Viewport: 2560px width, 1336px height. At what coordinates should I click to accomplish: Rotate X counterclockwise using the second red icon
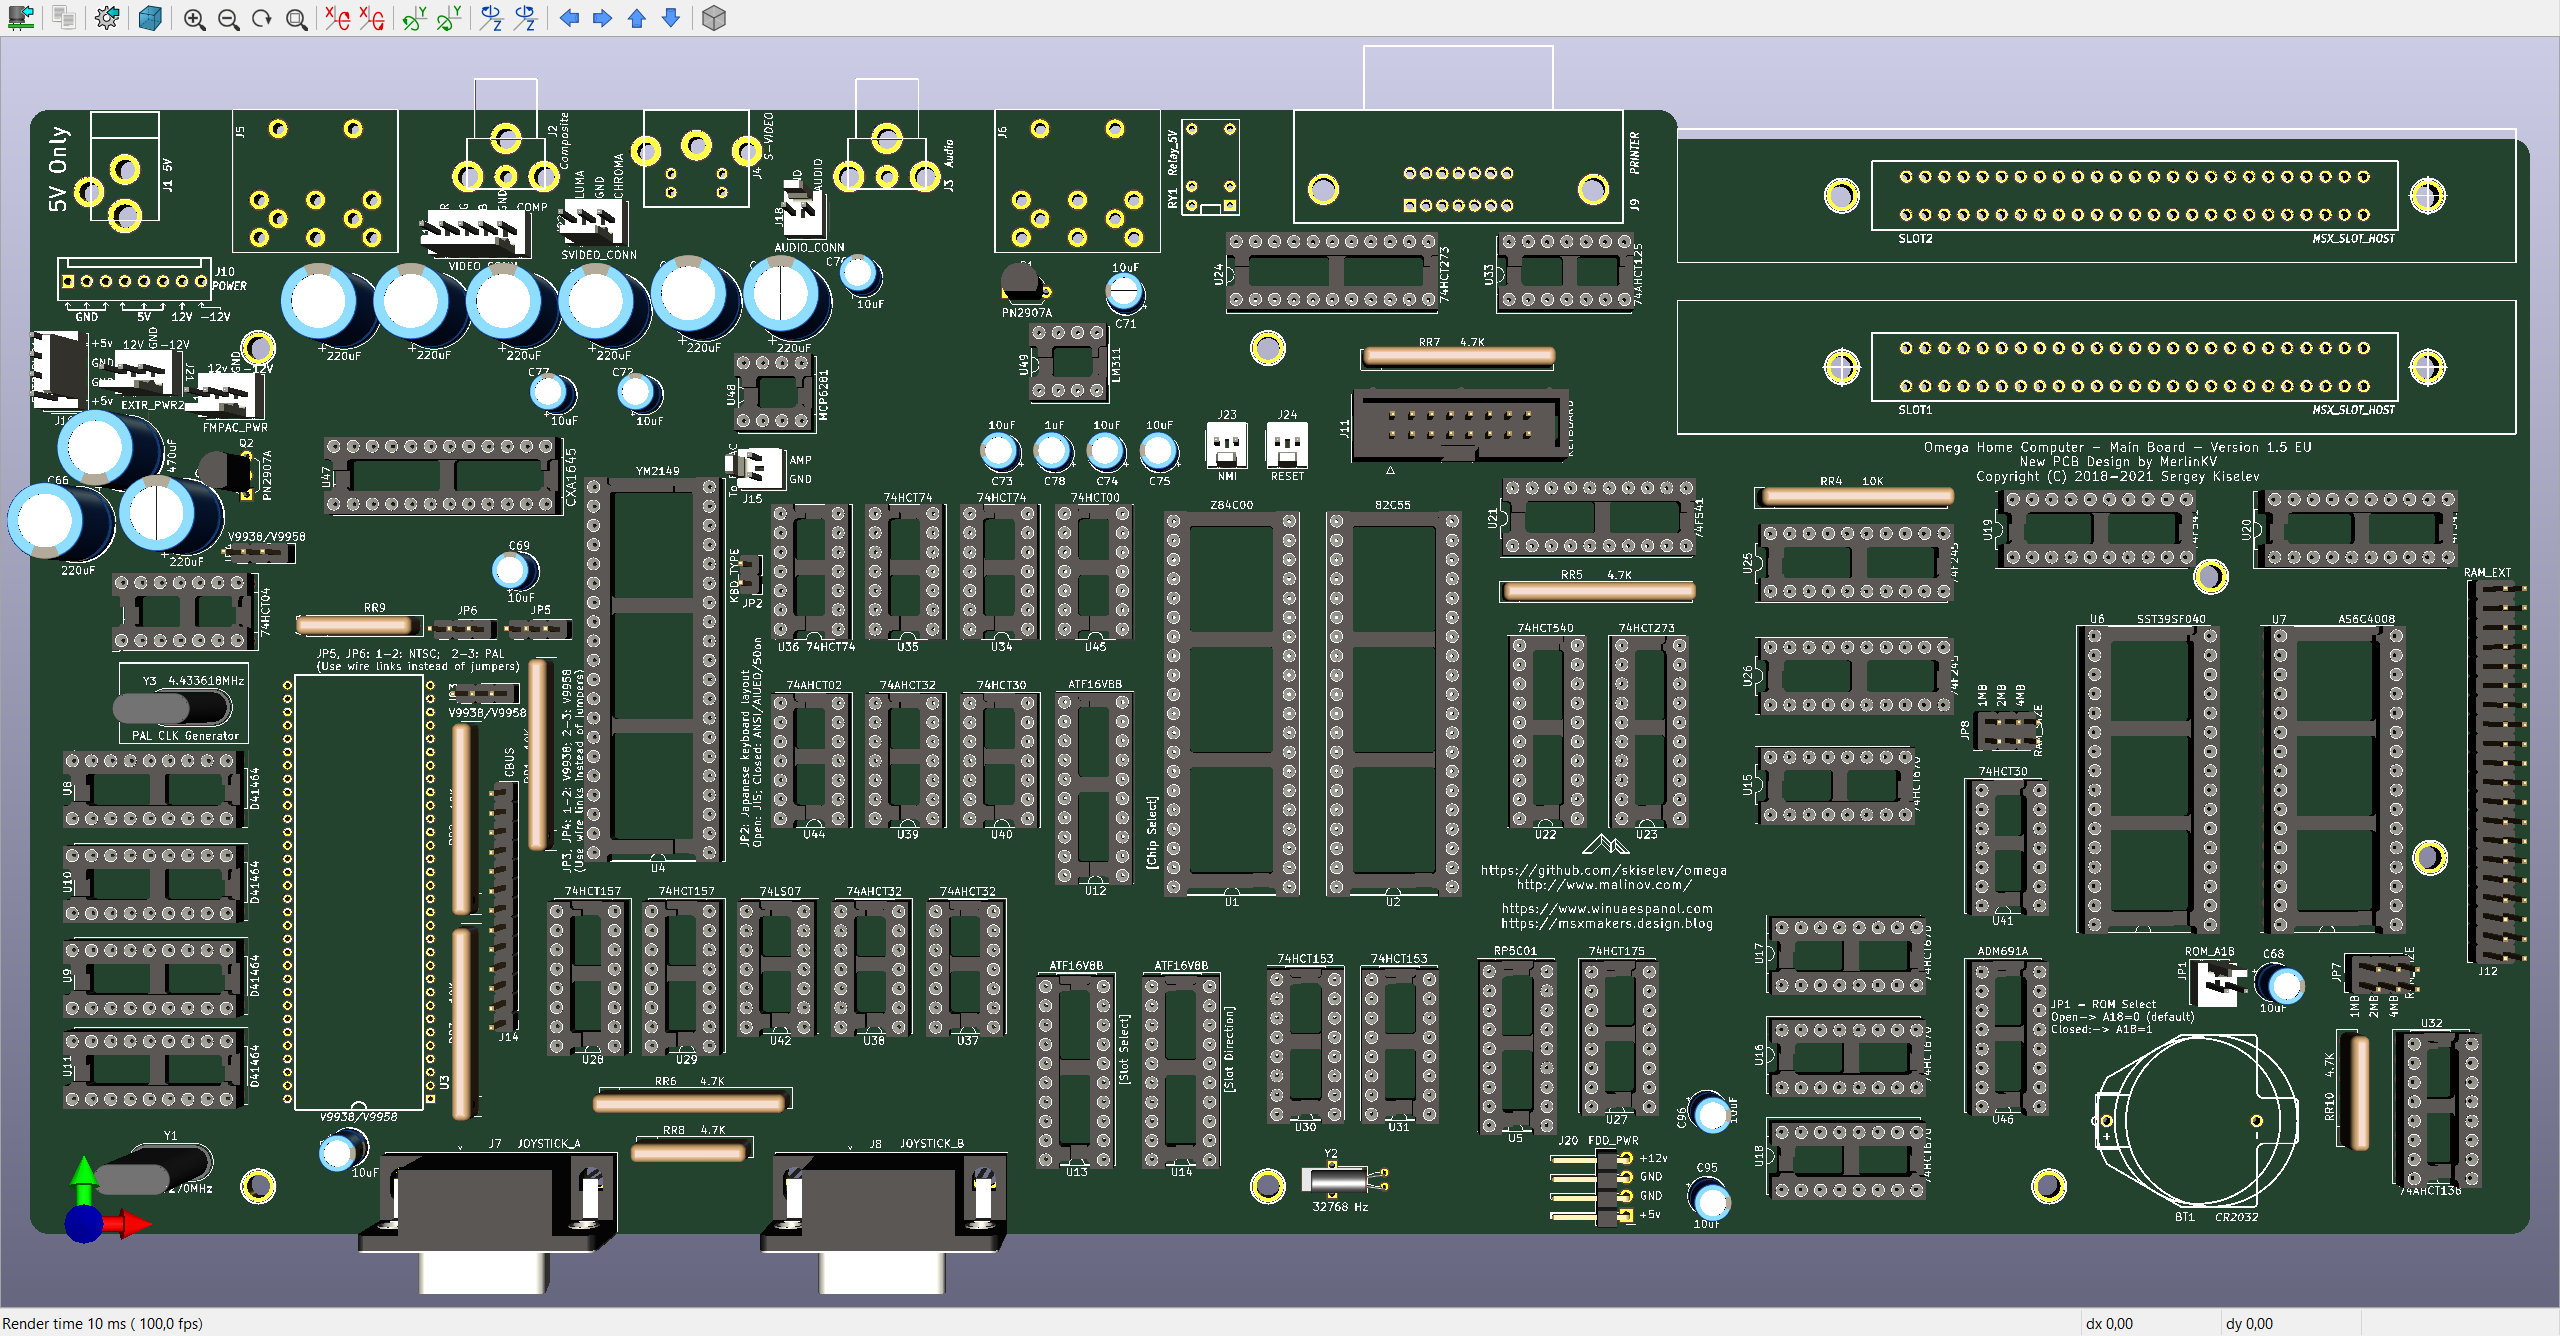[x=372, y=18]
